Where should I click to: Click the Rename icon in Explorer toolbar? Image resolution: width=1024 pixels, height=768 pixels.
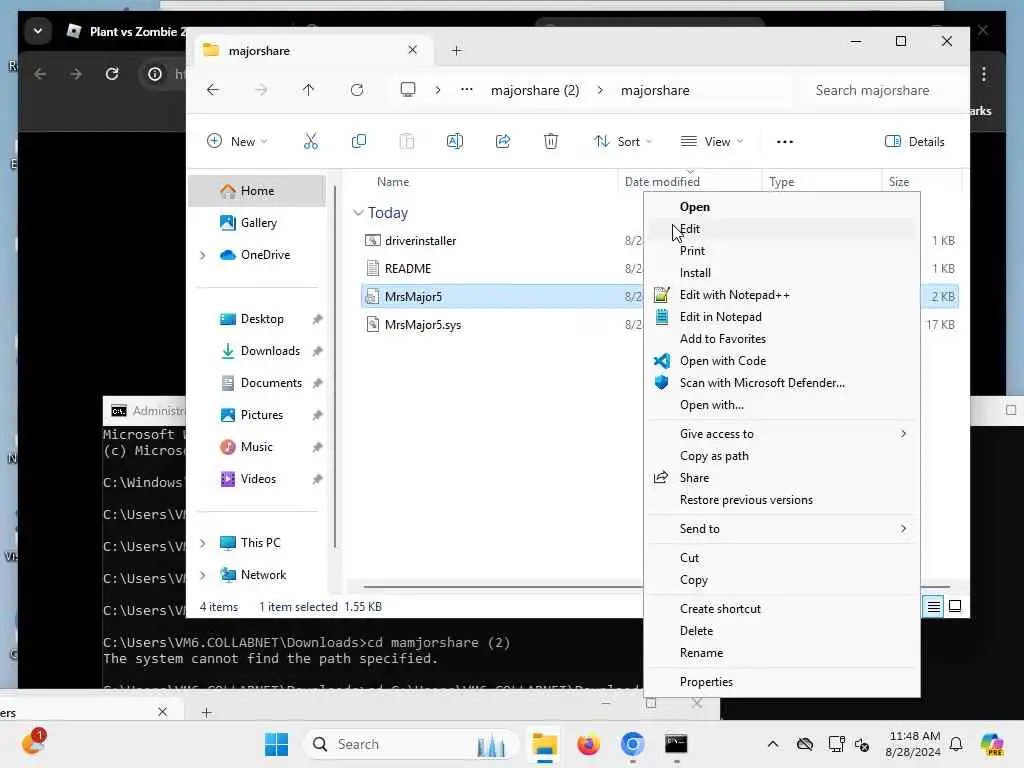coord(455,141)
